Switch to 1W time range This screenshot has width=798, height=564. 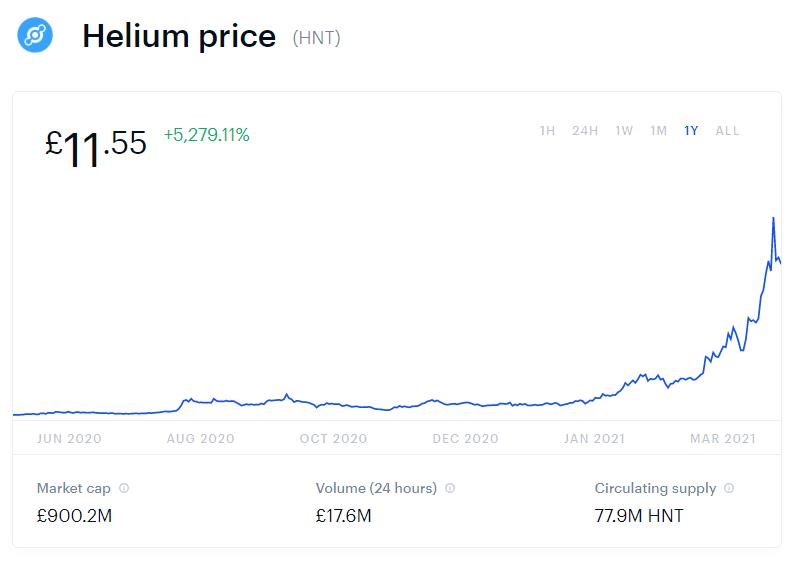[x=624, y=131]
